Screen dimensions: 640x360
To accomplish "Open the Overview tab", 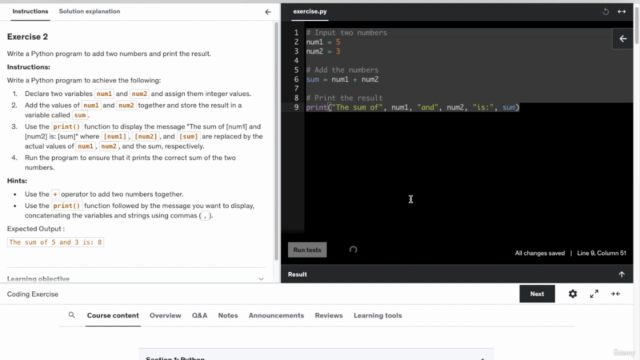I will pos(165,316).
